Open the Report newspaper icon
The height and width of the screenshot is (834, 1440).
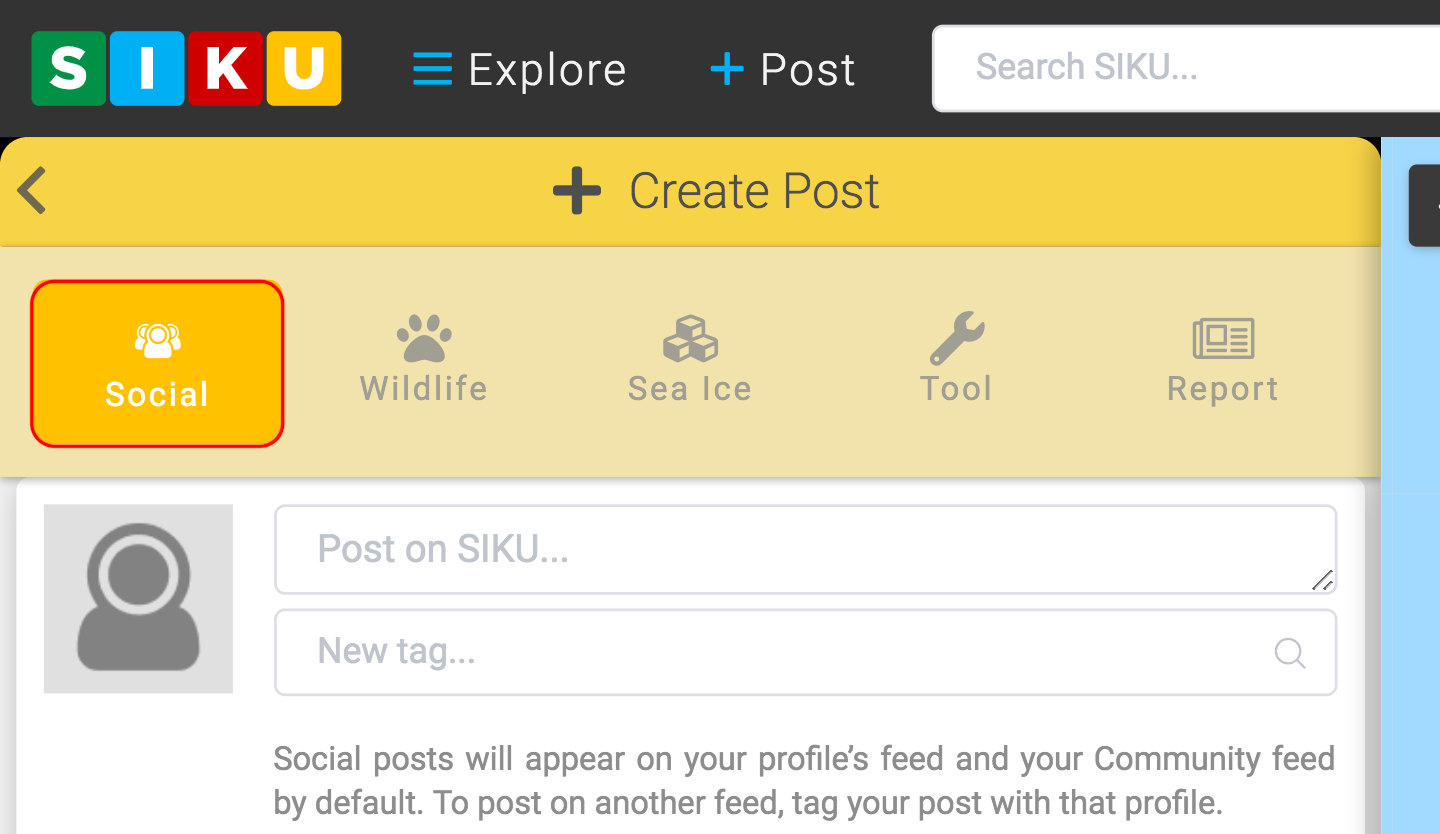coord(1222,338)
